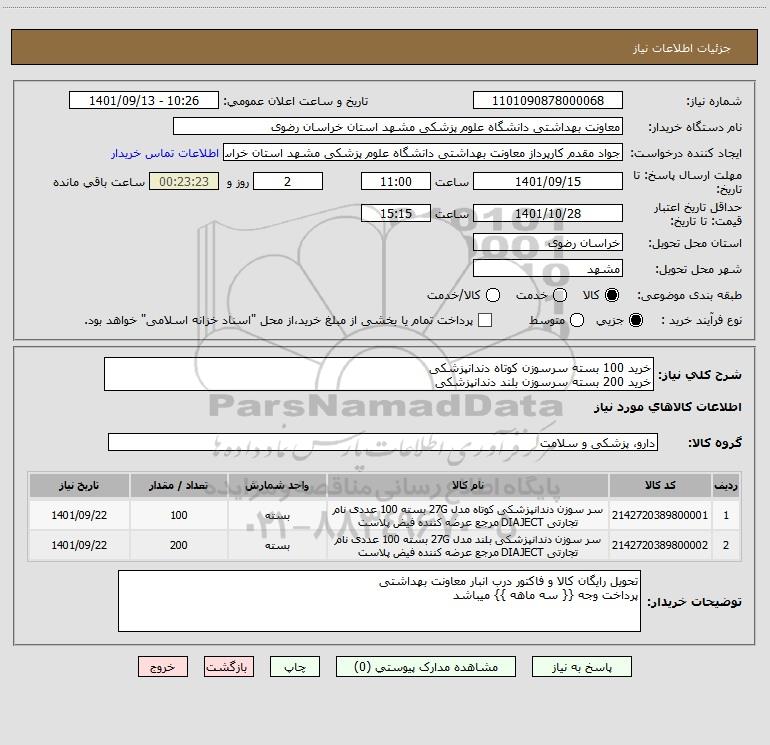The image size is (770, 745).
Task: Click the price validity date 1401/10/28
Action: pyautogui.click(x=548, y=213)
